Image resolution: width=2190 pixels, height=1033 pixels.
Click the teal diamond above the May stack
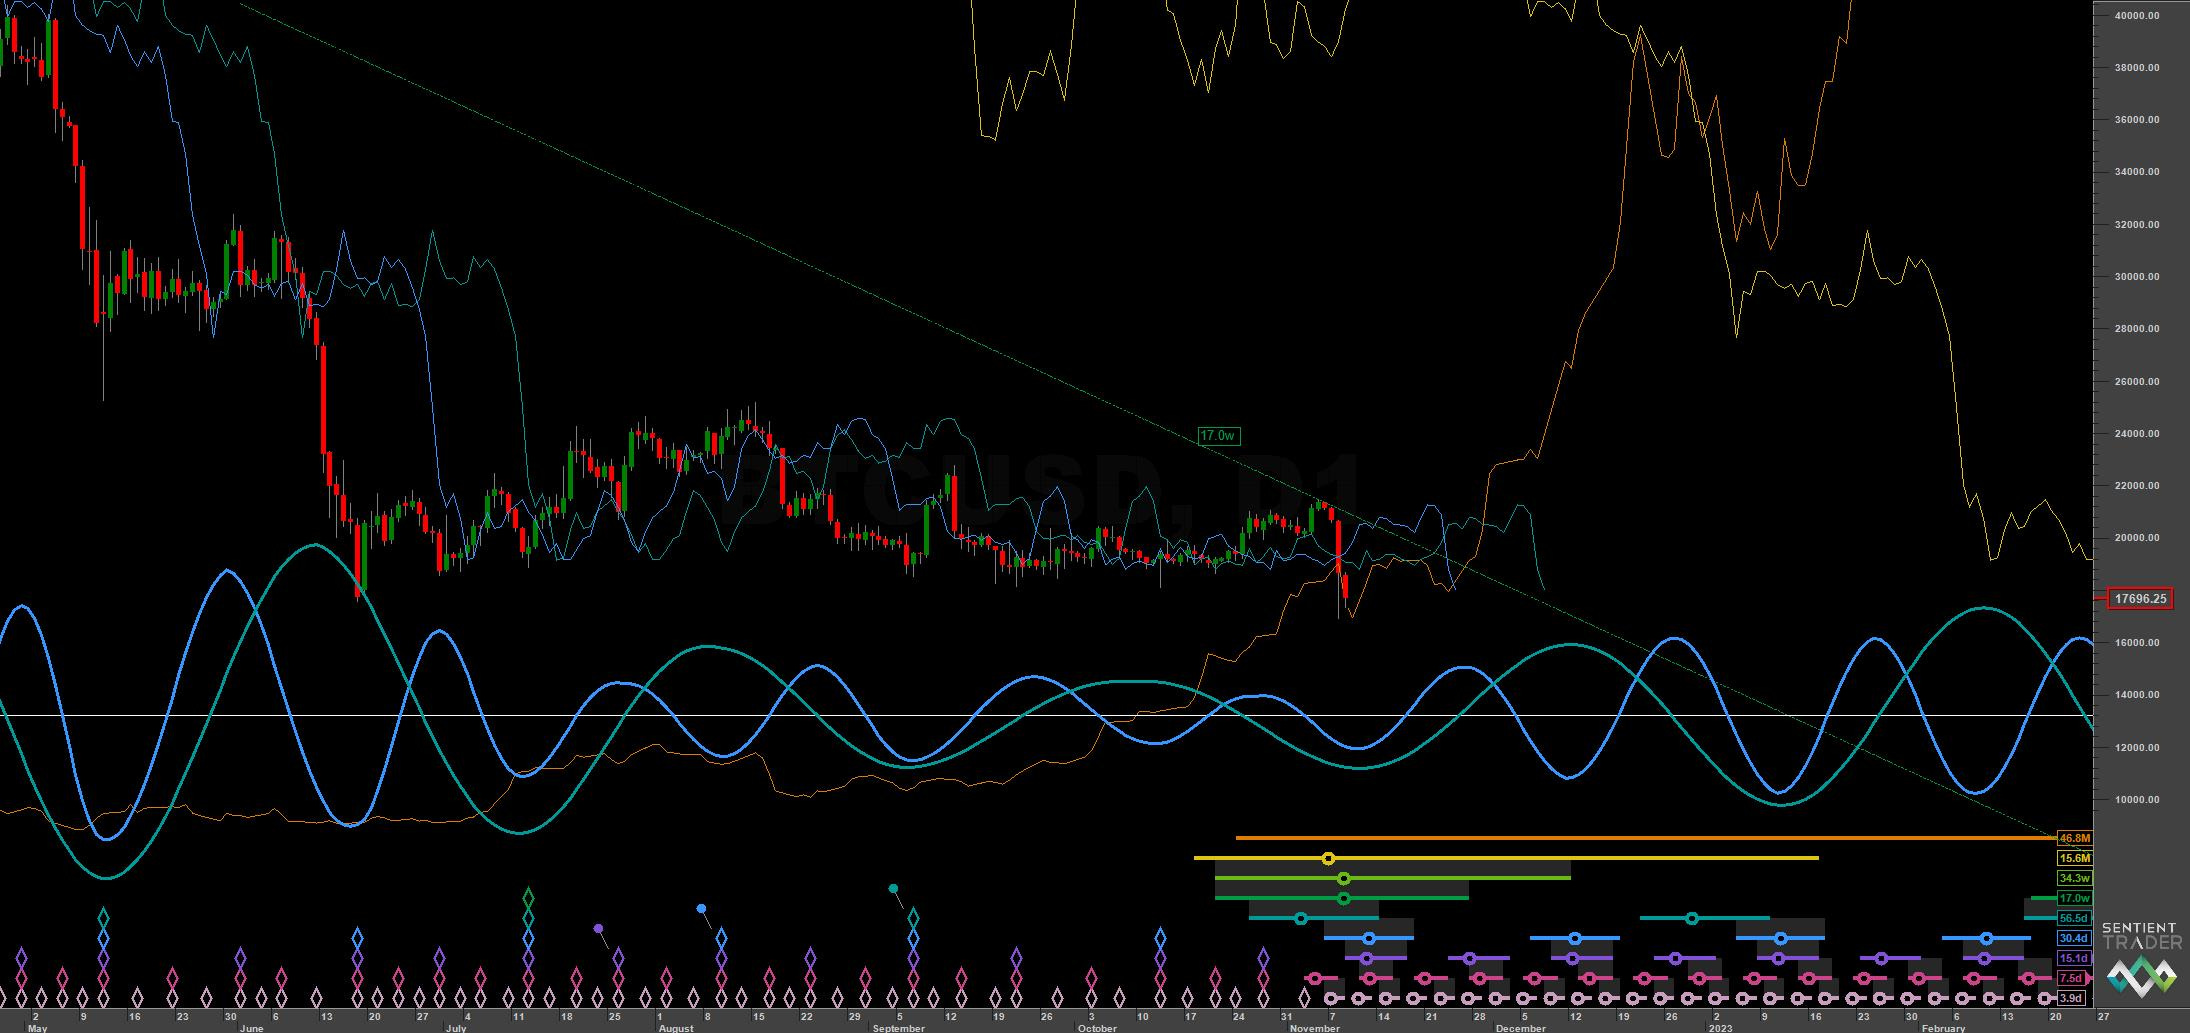(x=103, y=917)
